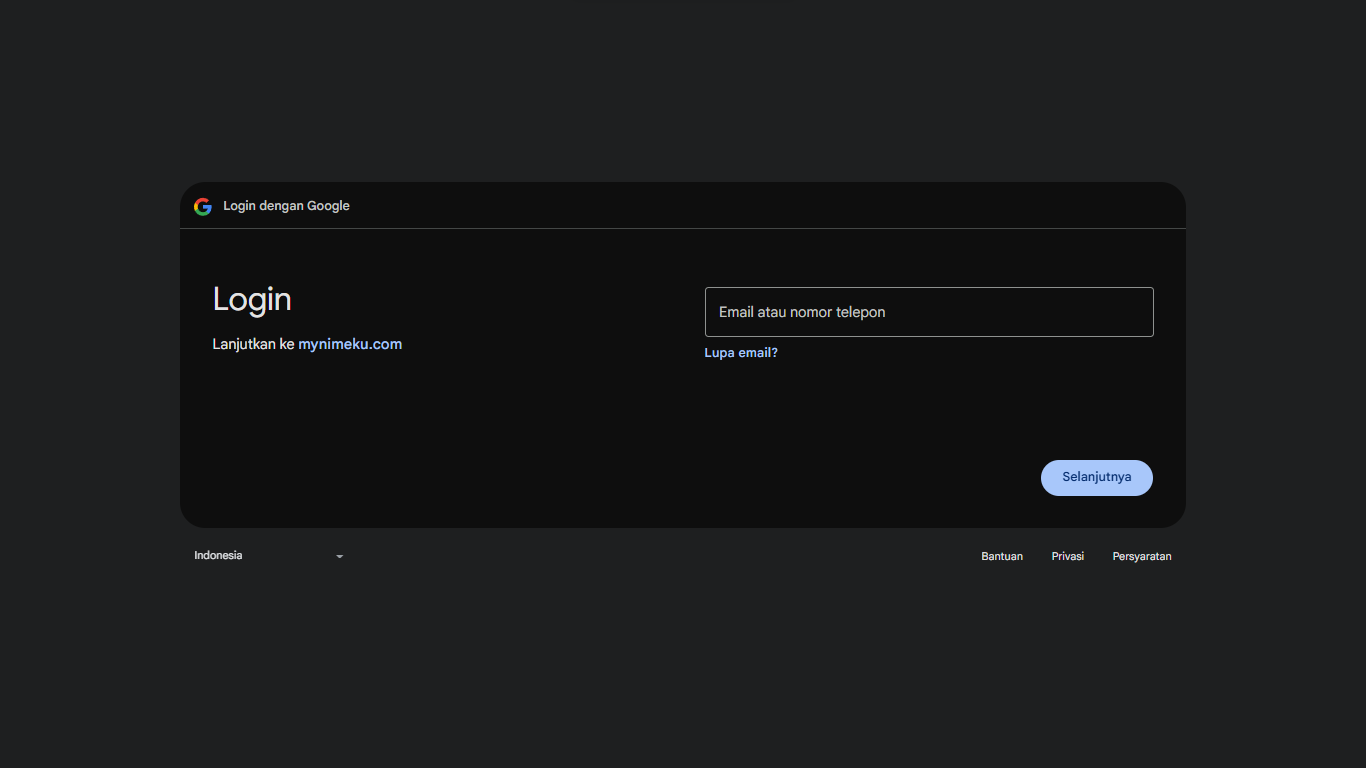Click the Selanjutnya button
The height and width of the screenshot is (768, 1366).
point(1097,478)
